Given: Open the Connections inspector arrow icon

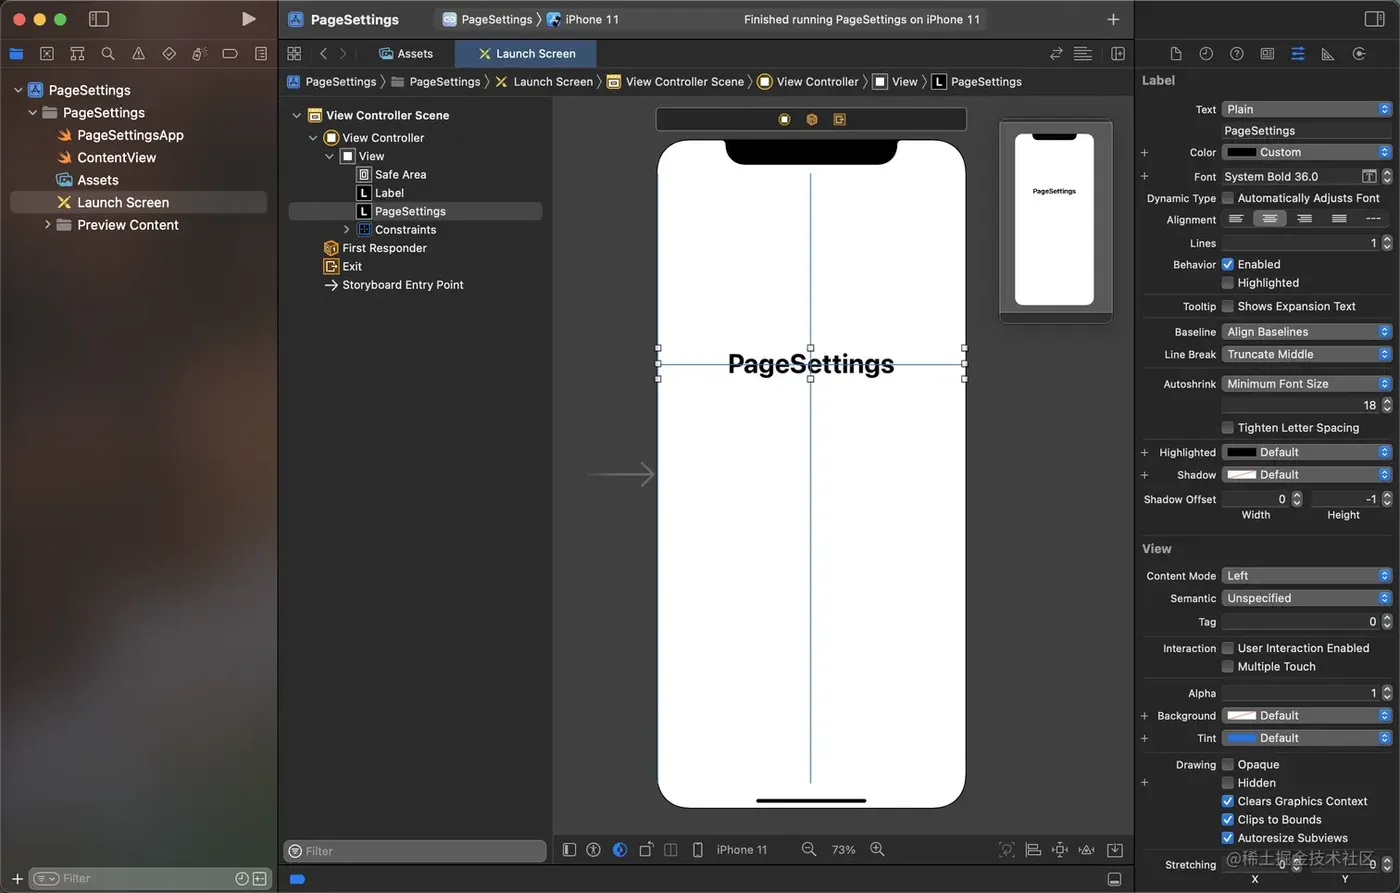Looking at the screenshot, I should point(1359,54).
